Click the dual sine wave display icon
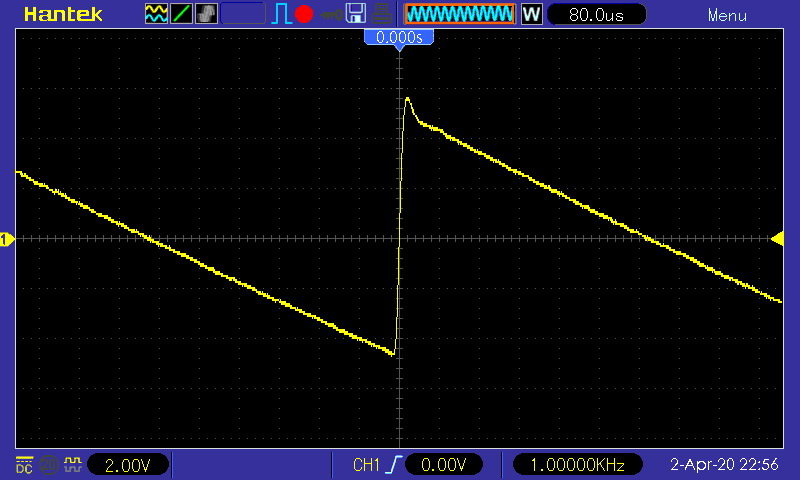Viewport: 800px width, 480px height. pos(156,14)
